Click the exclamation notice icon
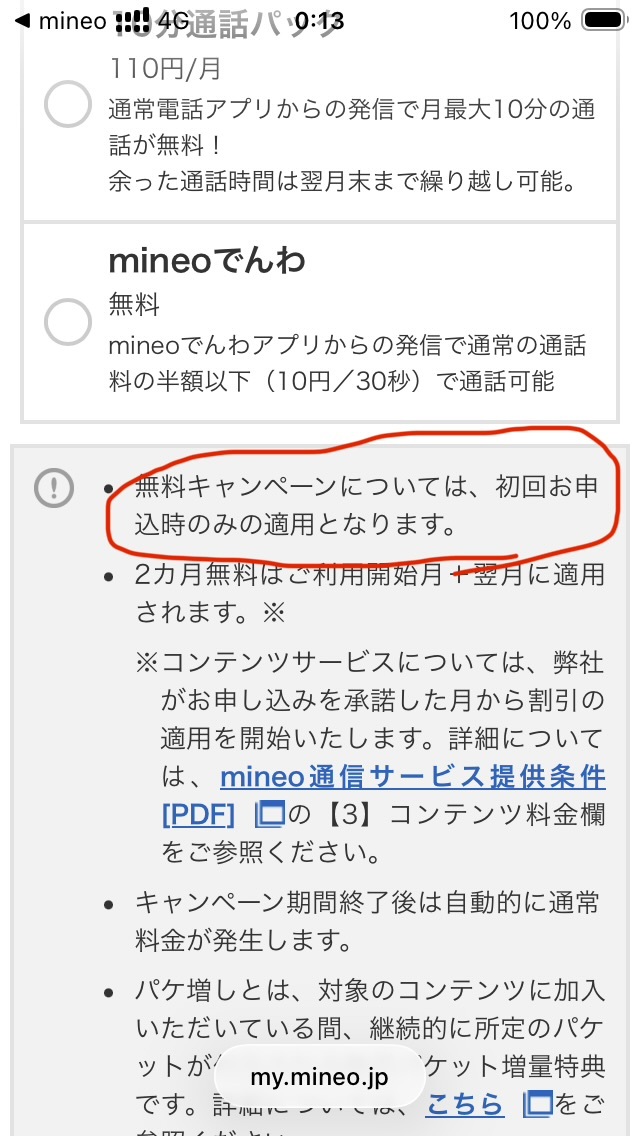This screenshot has width=640, height=1136. (x=53, y=488)
